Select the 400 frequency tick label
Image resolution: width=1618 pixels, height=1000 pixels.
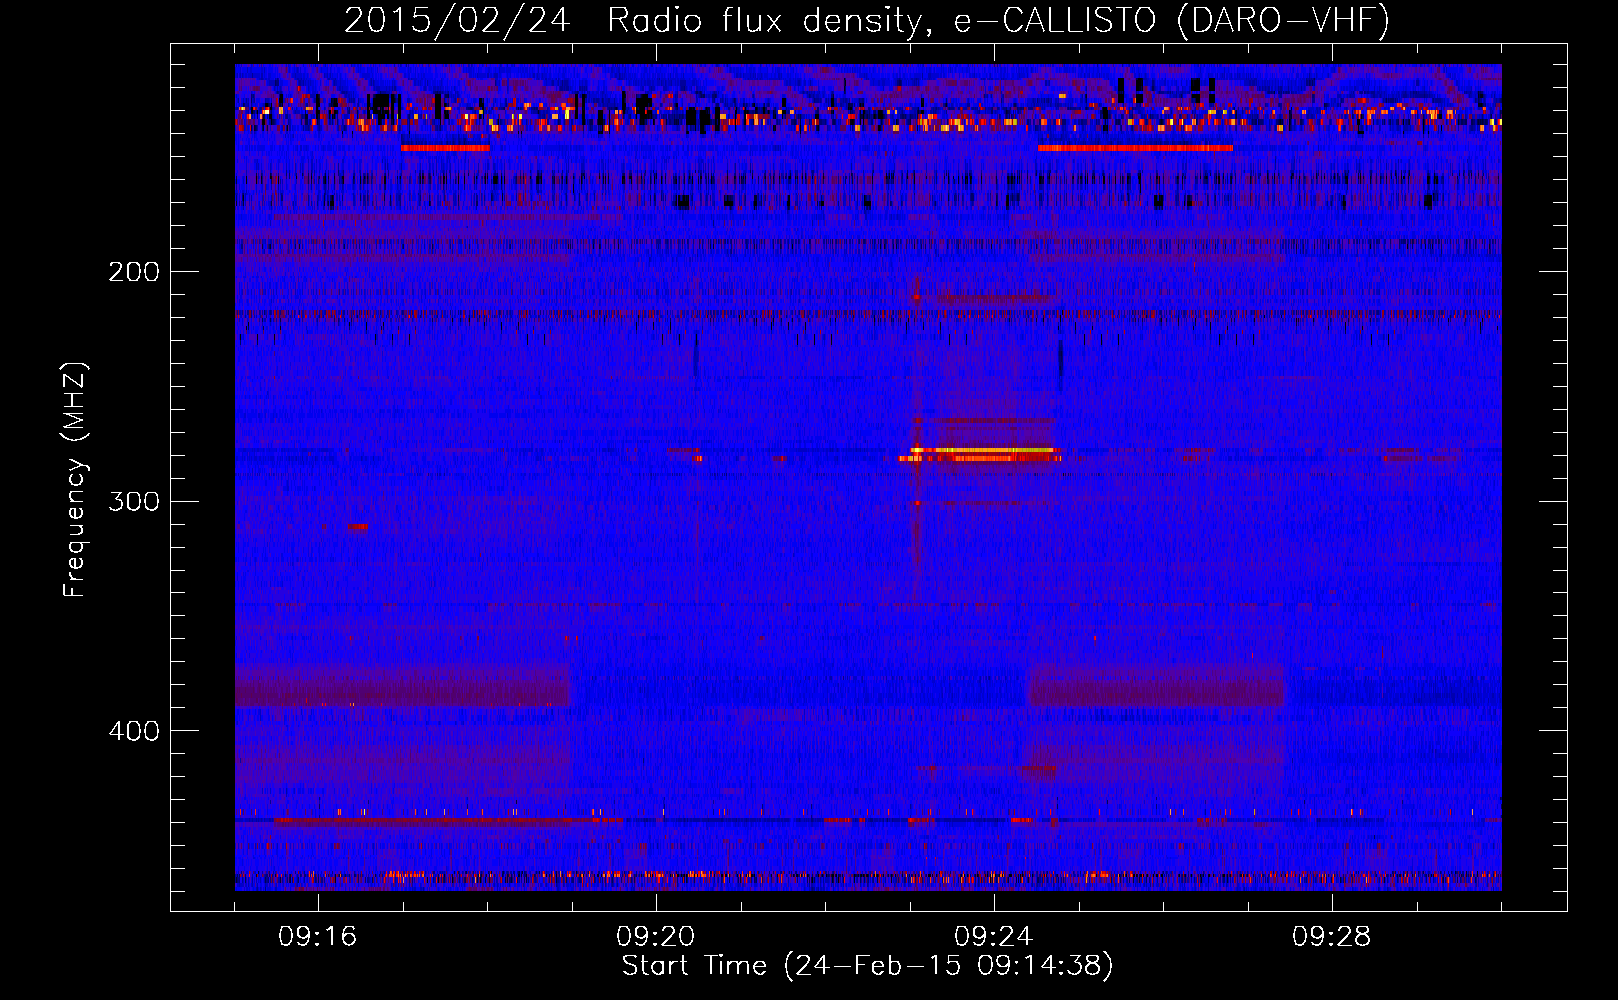pos(134,731)
